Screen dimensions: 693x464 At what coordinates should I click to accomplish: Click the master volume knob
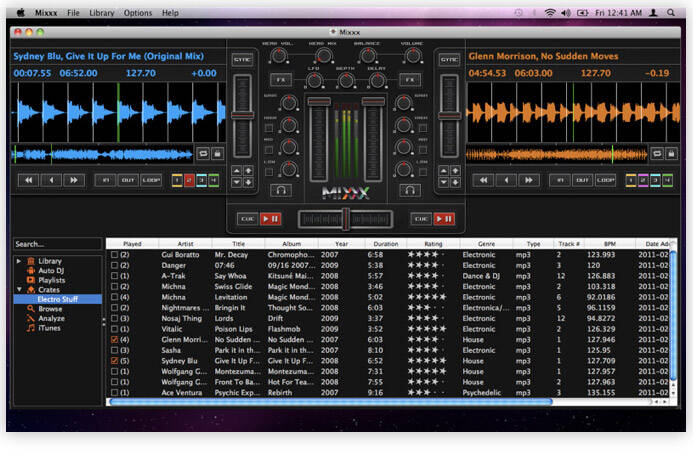pyautogui.click(x=413, y=56)
